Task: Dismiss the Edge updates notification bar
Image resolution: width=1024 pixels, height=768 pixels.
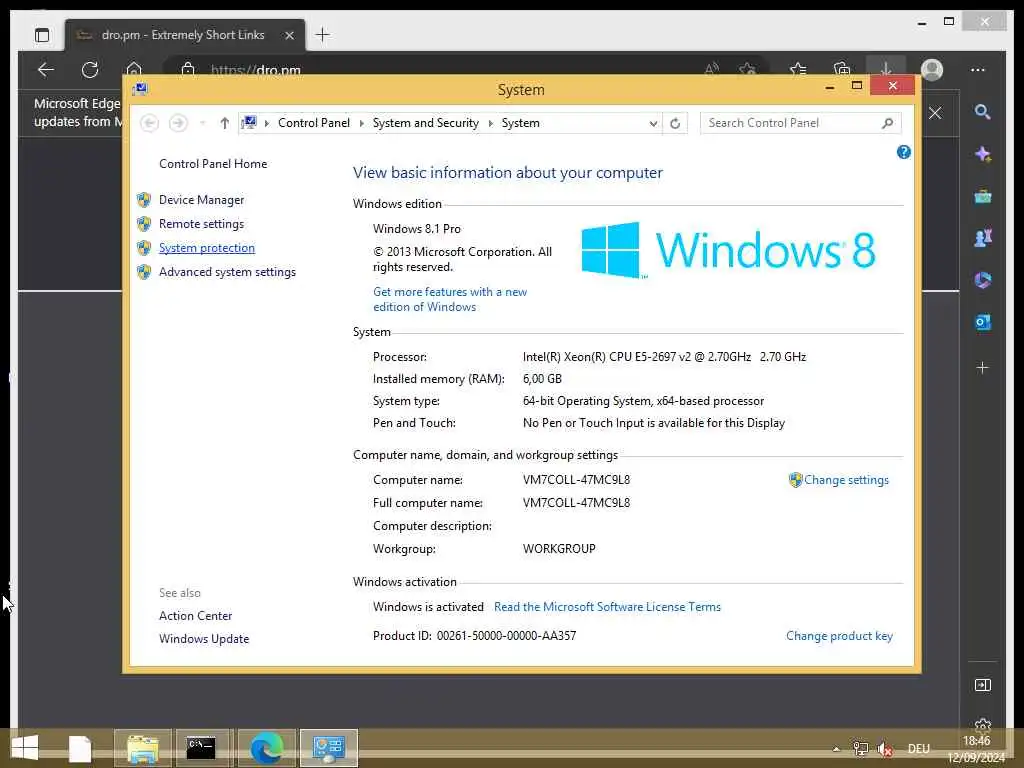Action: pos(935,113)
